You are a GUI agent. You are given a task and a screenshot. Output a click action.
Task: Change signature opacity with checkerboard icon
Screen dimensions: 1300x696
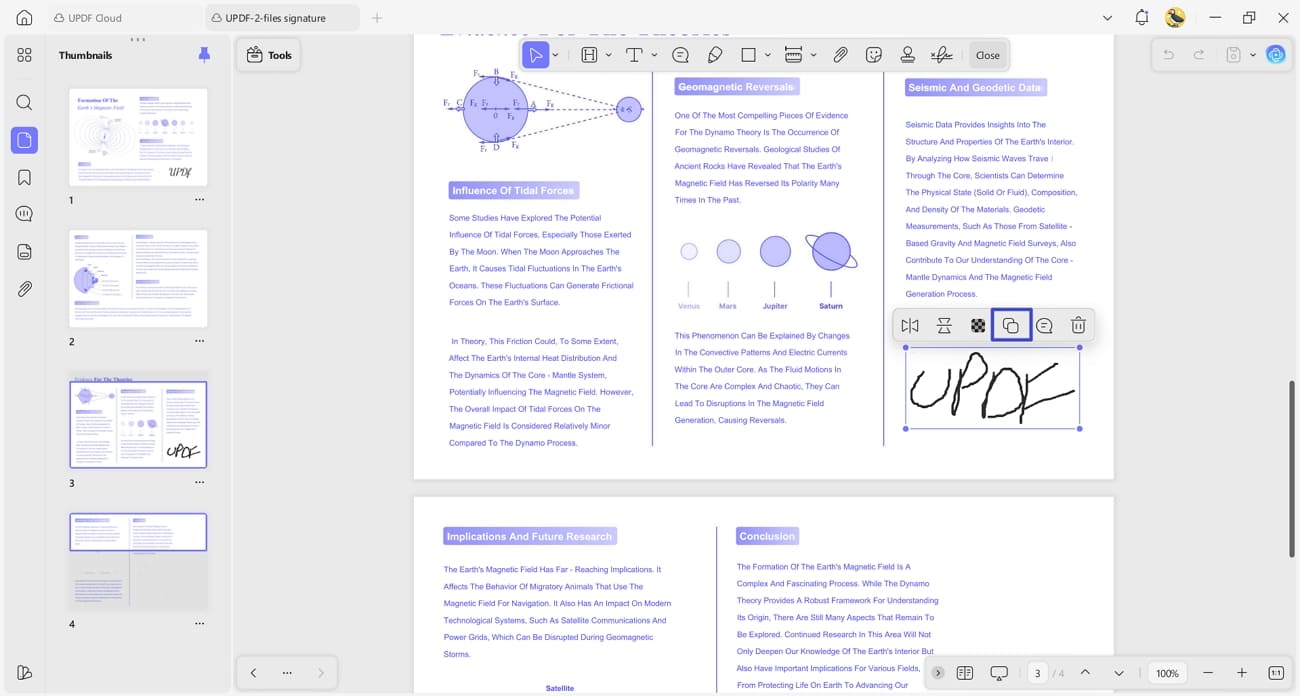pos(978,326)
